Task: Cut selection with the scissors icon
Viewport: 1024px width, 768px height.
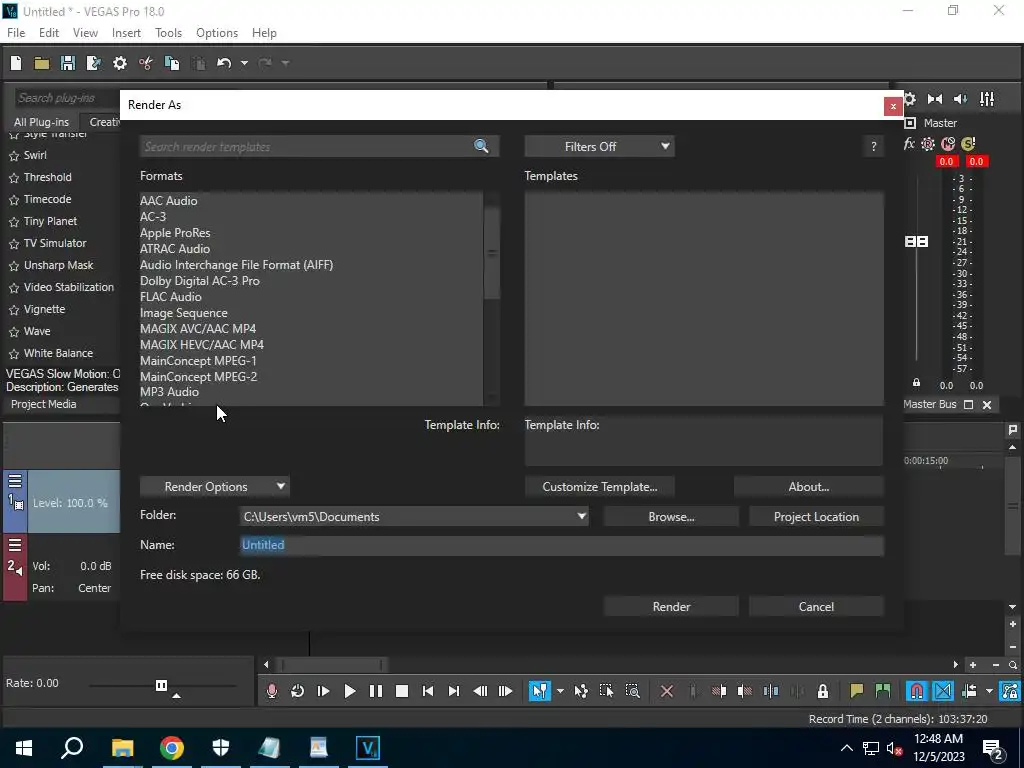Action: tap(146, 63)
